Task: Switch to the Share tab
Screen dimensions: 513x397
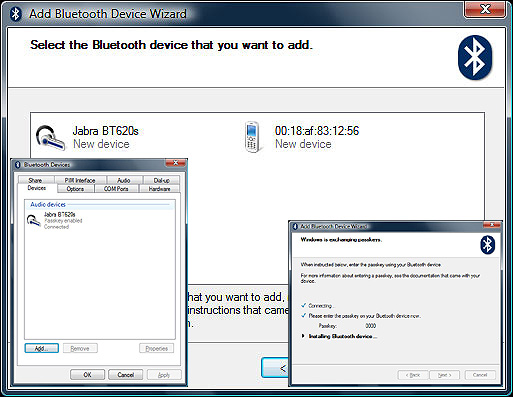Action: tap(35, 180)
